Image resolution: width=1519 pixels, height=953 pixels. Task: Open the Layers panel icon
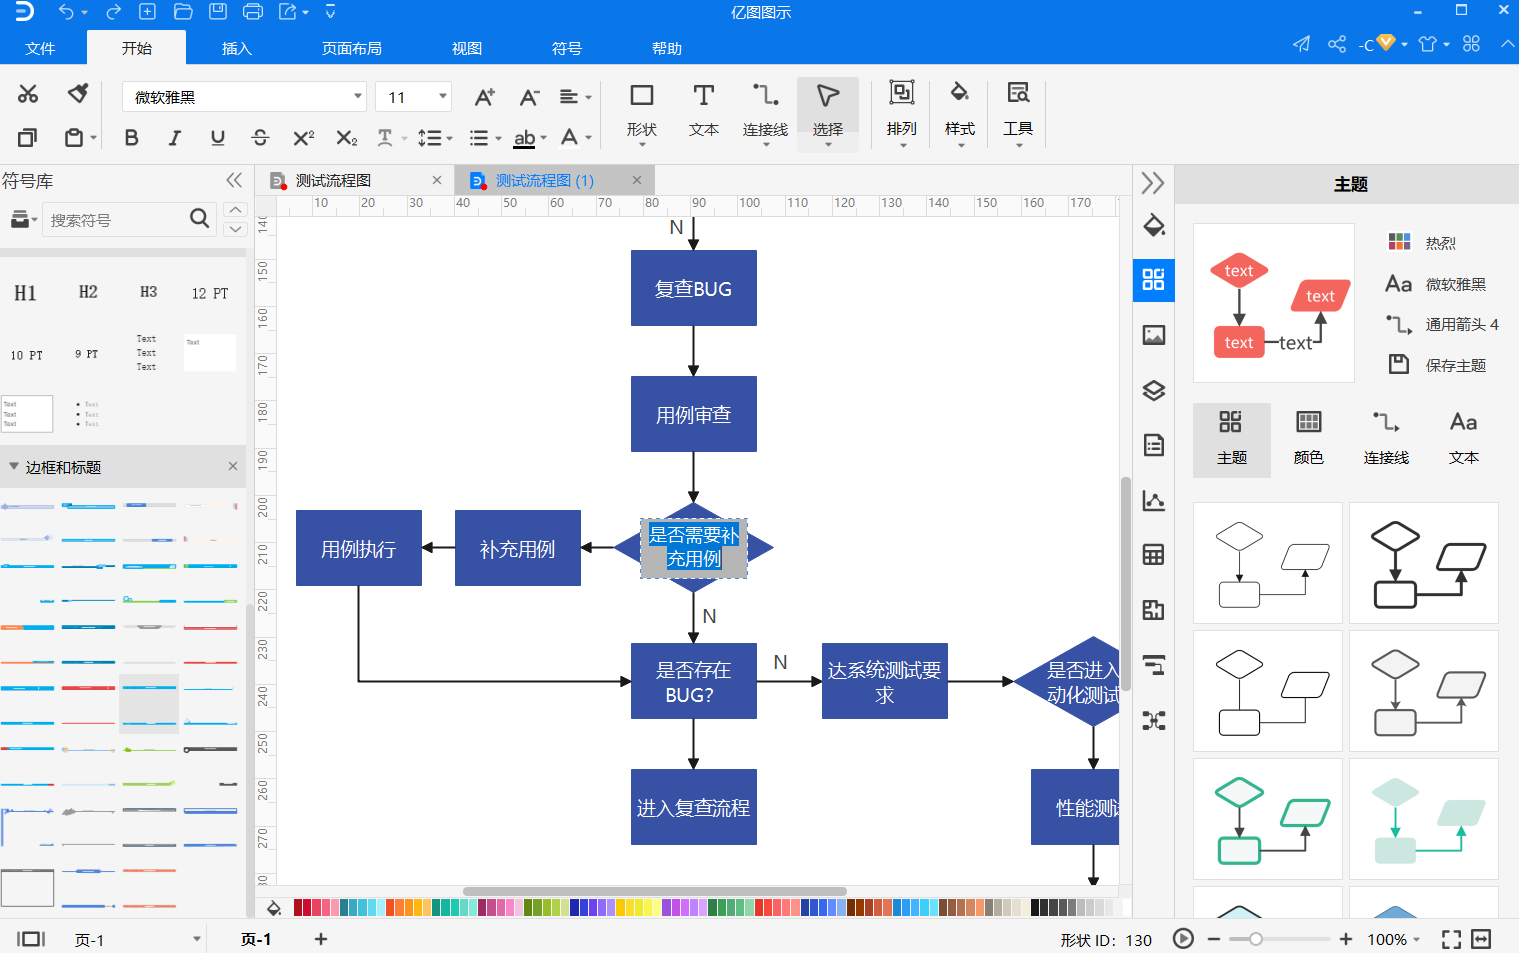coord(1154,390)
